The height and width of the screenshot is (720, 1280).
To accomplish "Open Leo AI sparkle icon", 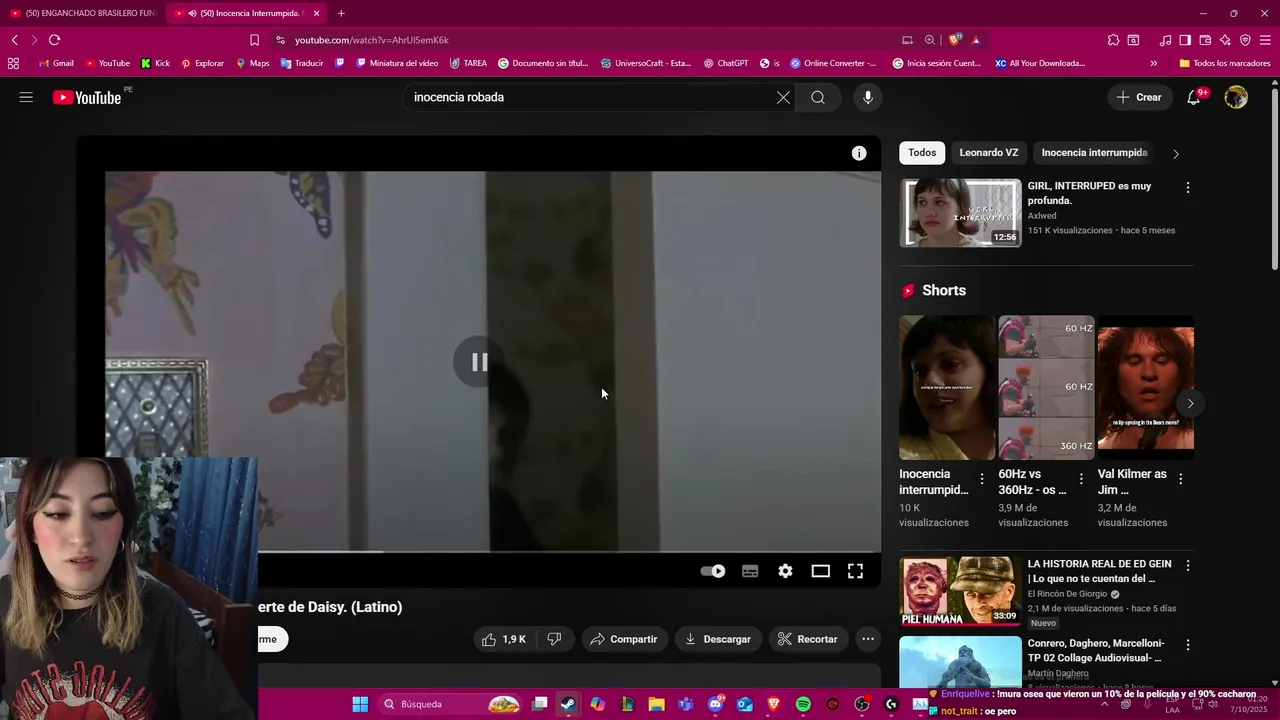I will pyautogui.click(x=1225, y=40).
